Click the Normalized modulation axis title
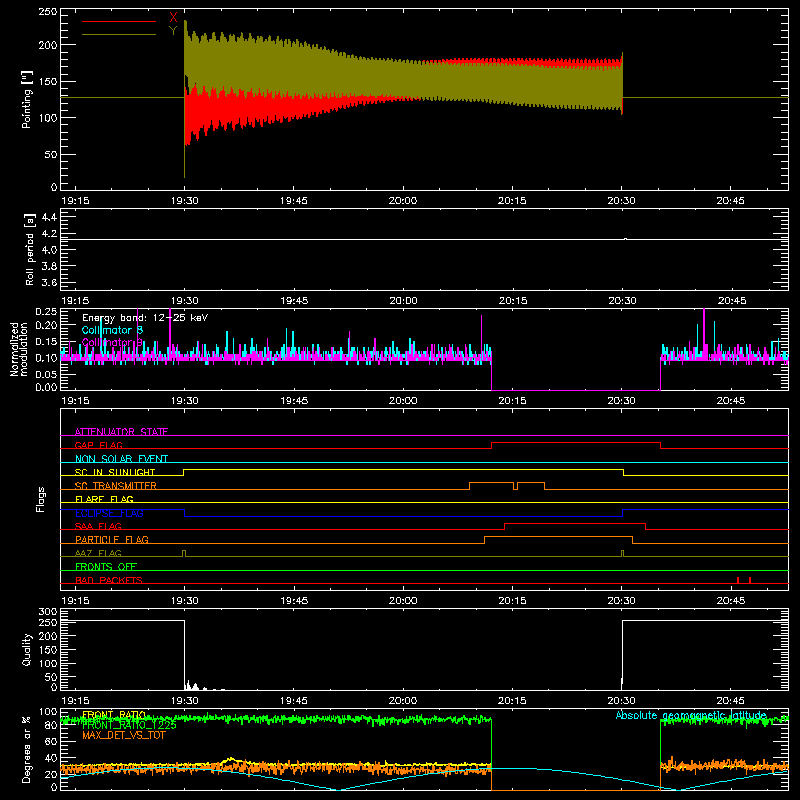800x800 pixels. pyautogui.click(x=19, y=349)
